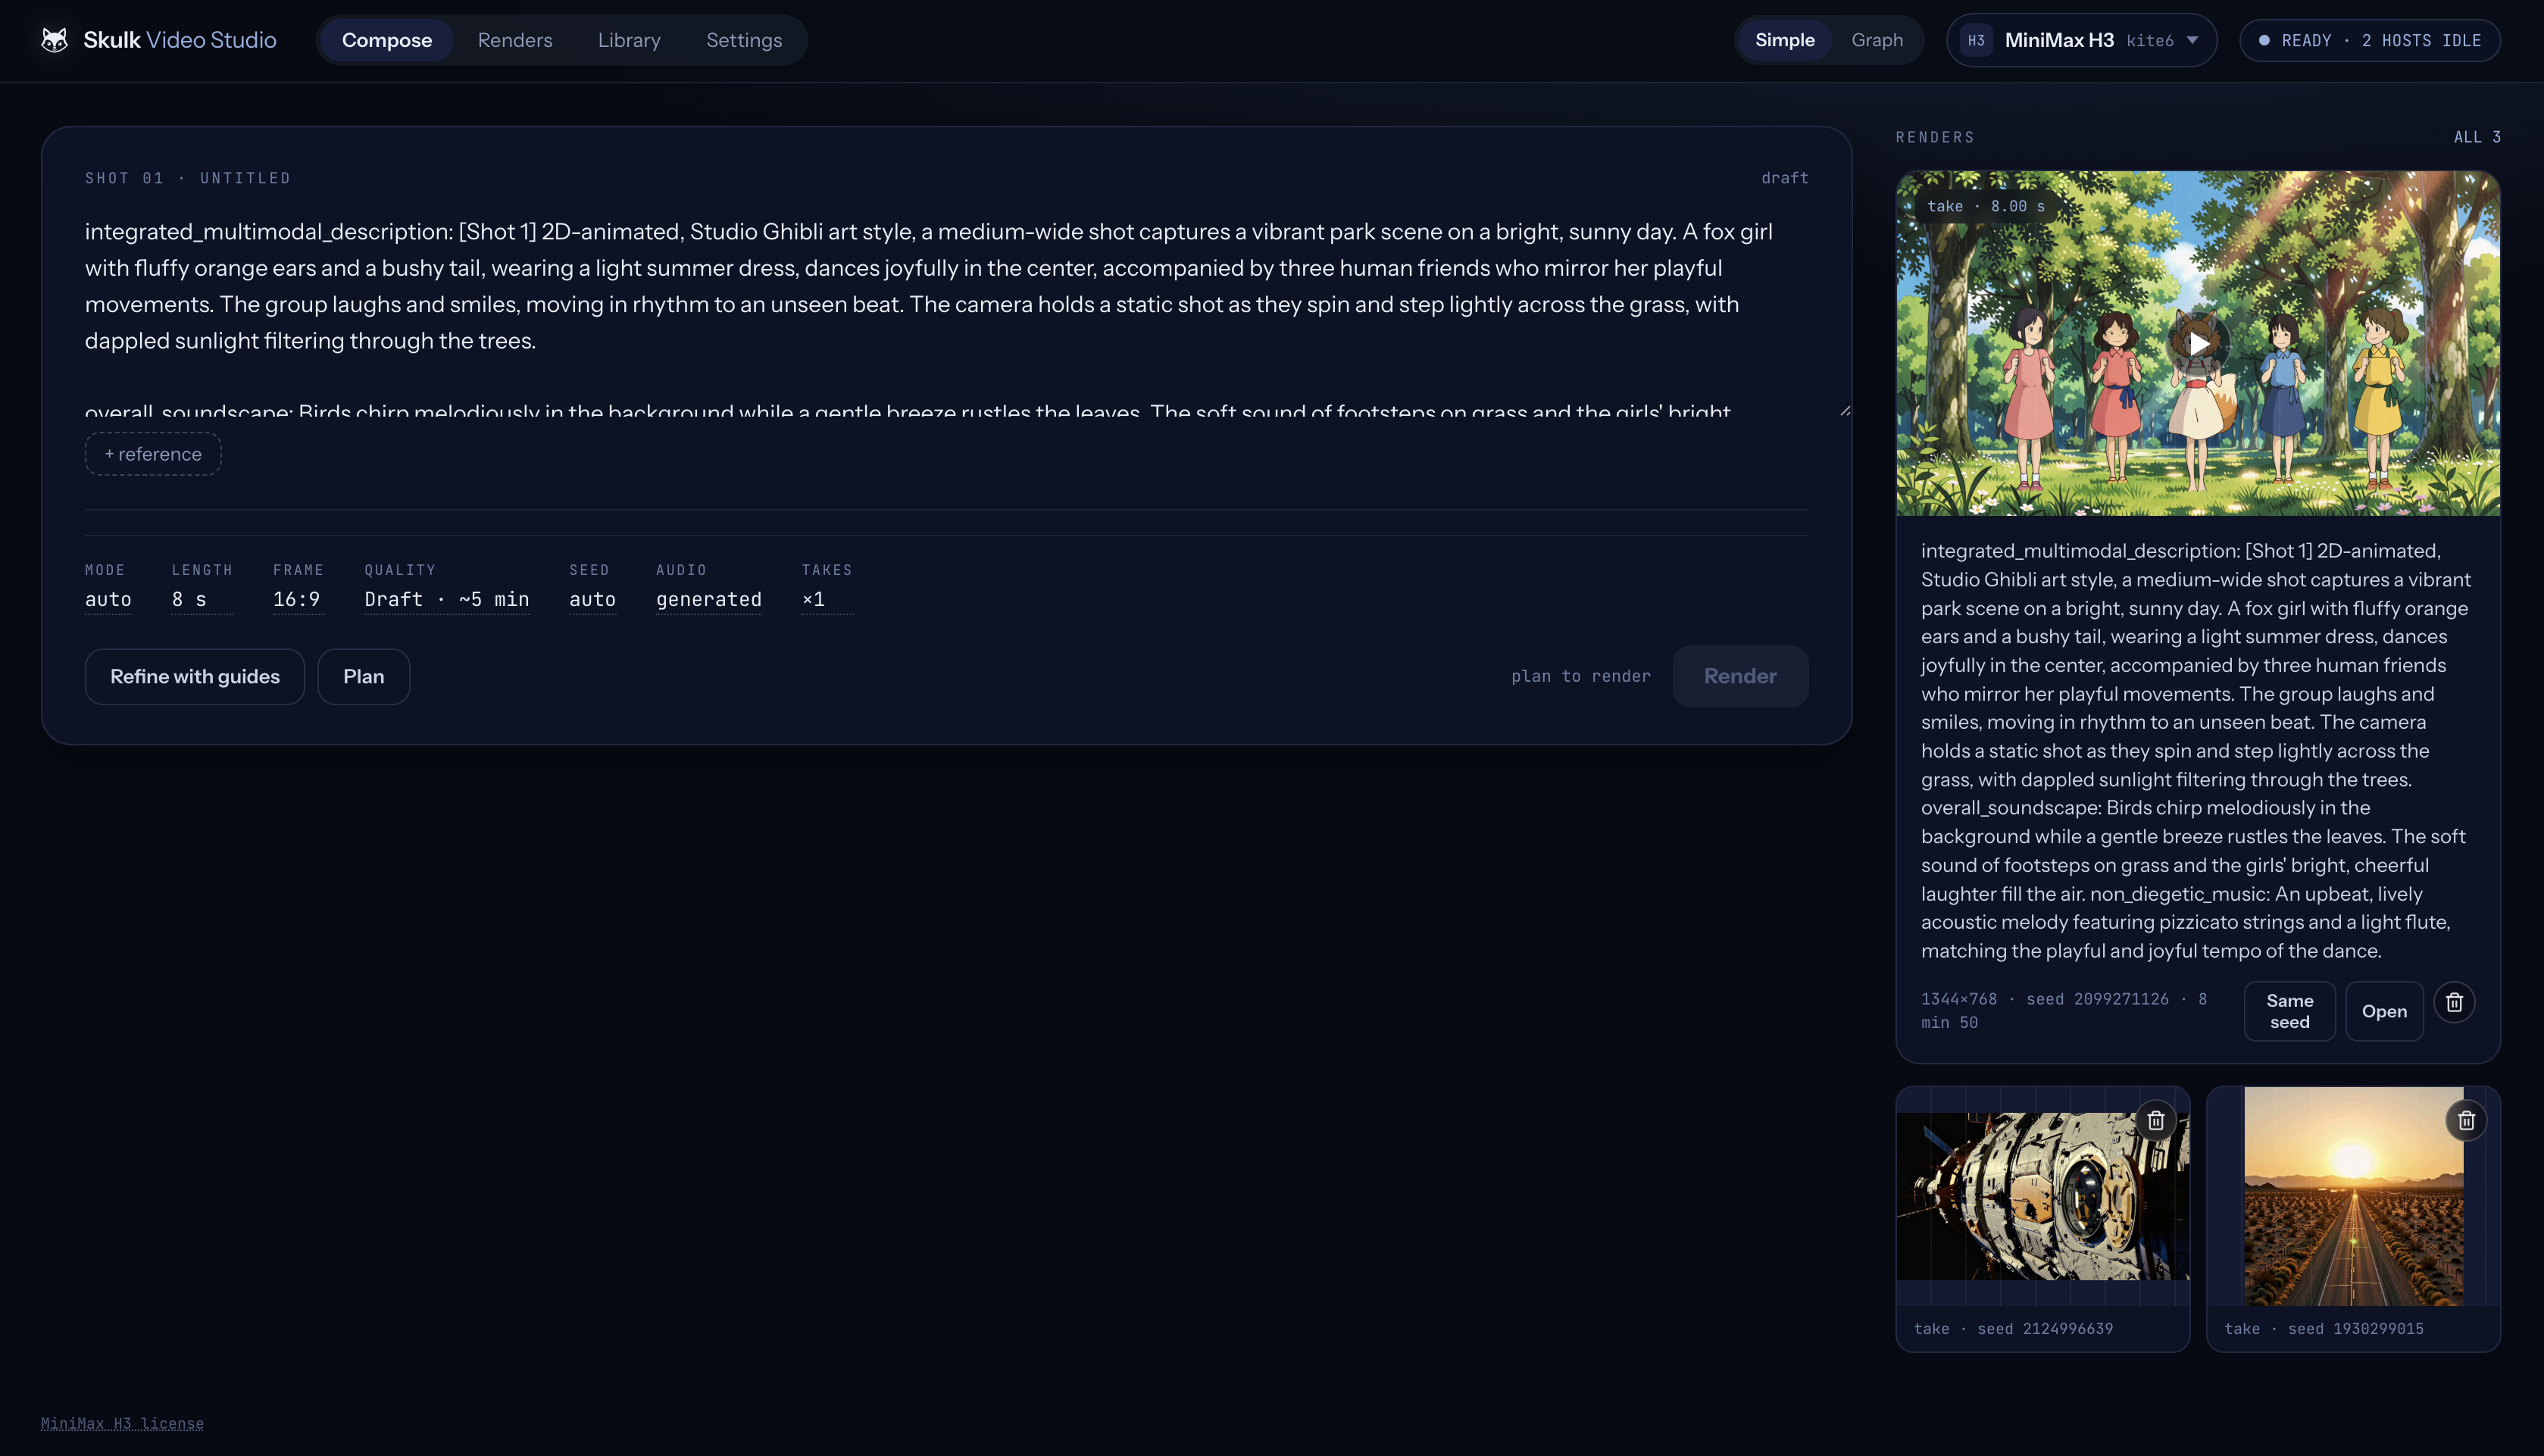Open the MiniMax H3 model dropdown
Viewport: 2544px width, 1456px height.
coord(2082,40)
